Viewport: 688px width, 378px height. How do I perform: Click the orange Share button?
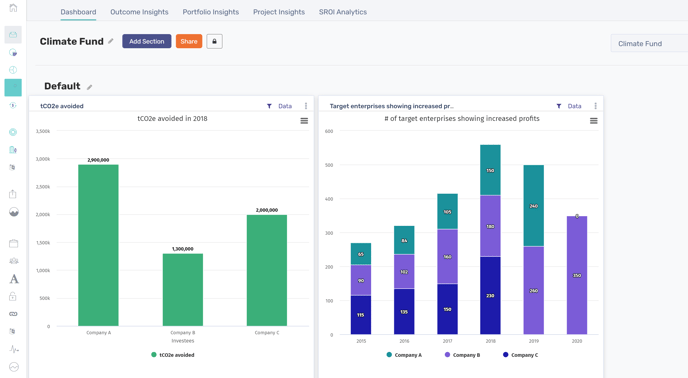pos(189,41)
